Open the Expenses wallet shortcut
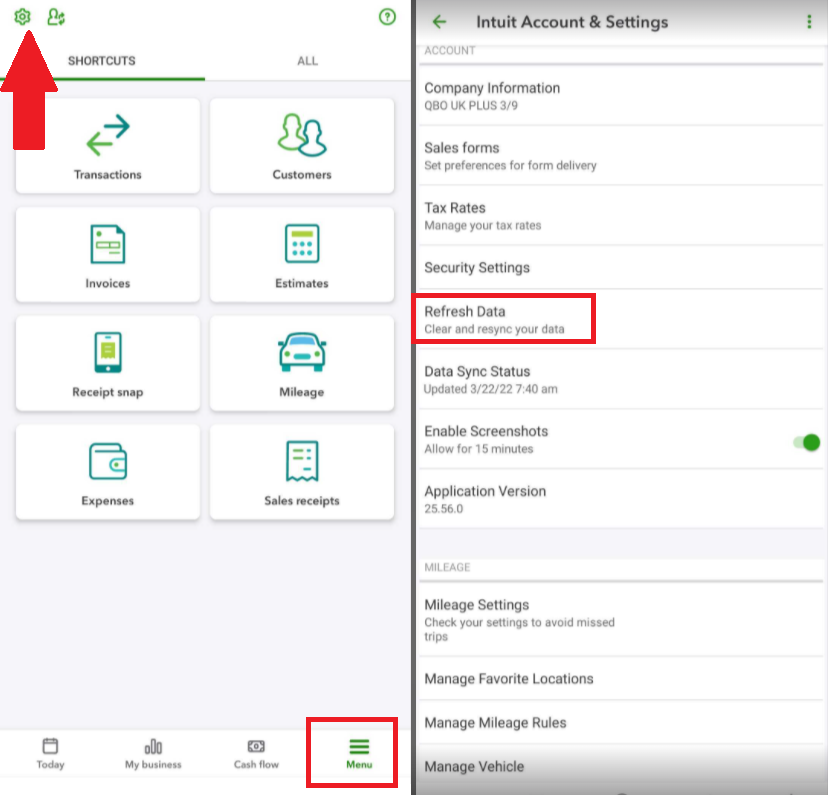 click(x=108, y=472)
